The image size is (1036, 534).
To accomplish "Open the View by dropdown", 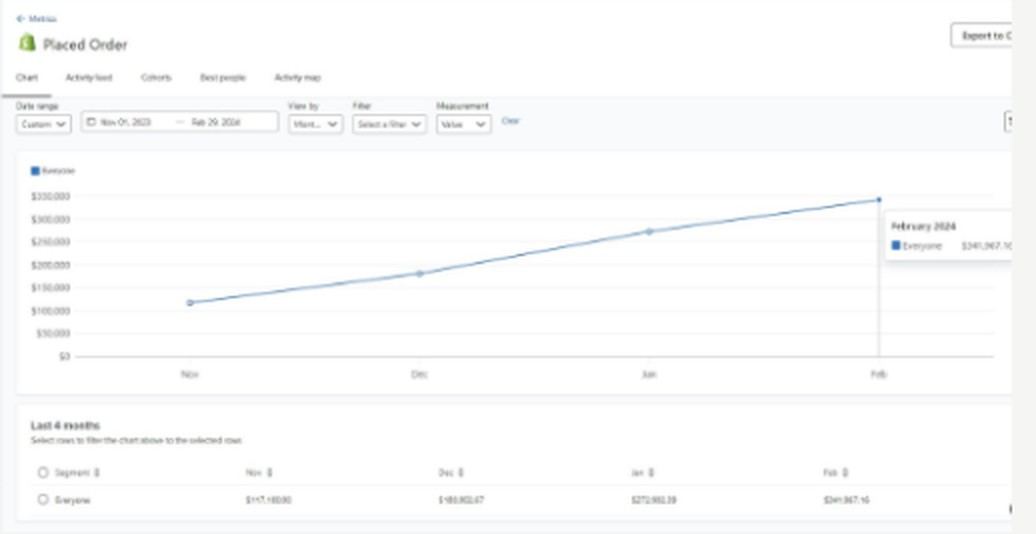I will point(315,124).
